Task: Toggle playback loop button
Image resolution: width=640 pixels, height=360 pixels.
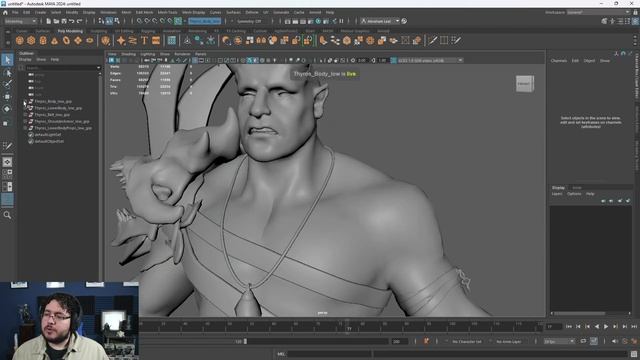Action: (583, 341)
